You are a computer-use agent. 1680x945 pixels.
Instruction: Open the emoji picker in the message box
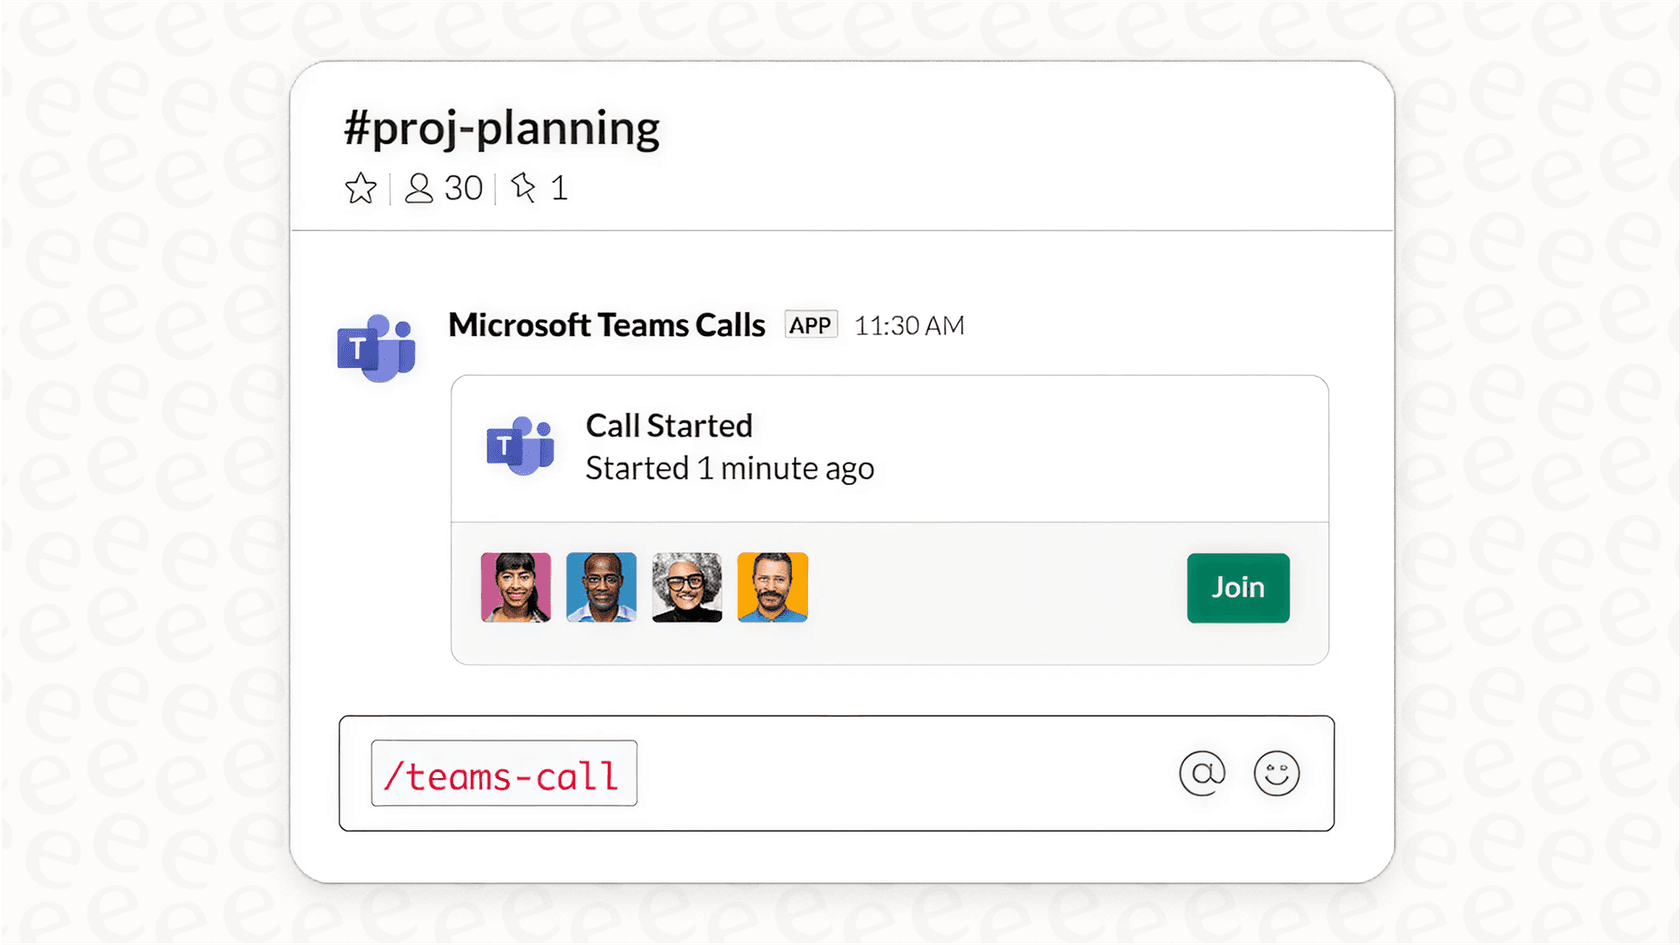pos(1276,773)
